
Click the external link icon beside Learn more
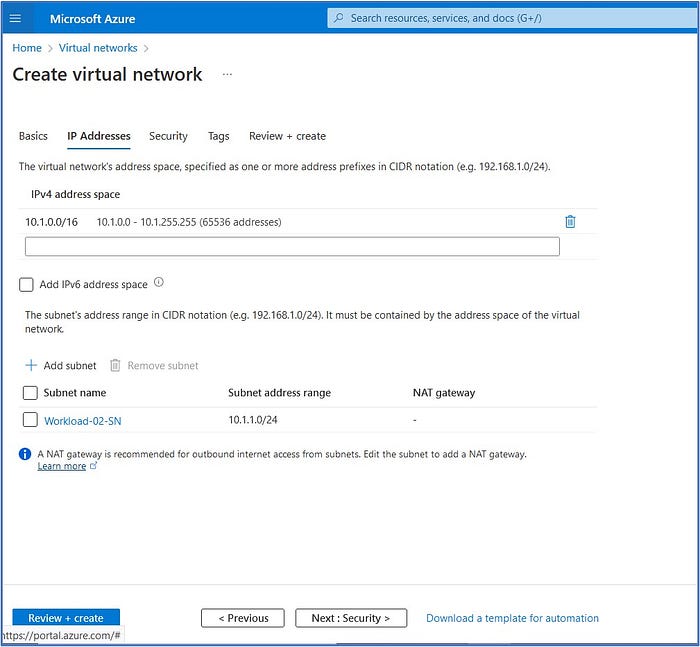pos(93,466)
